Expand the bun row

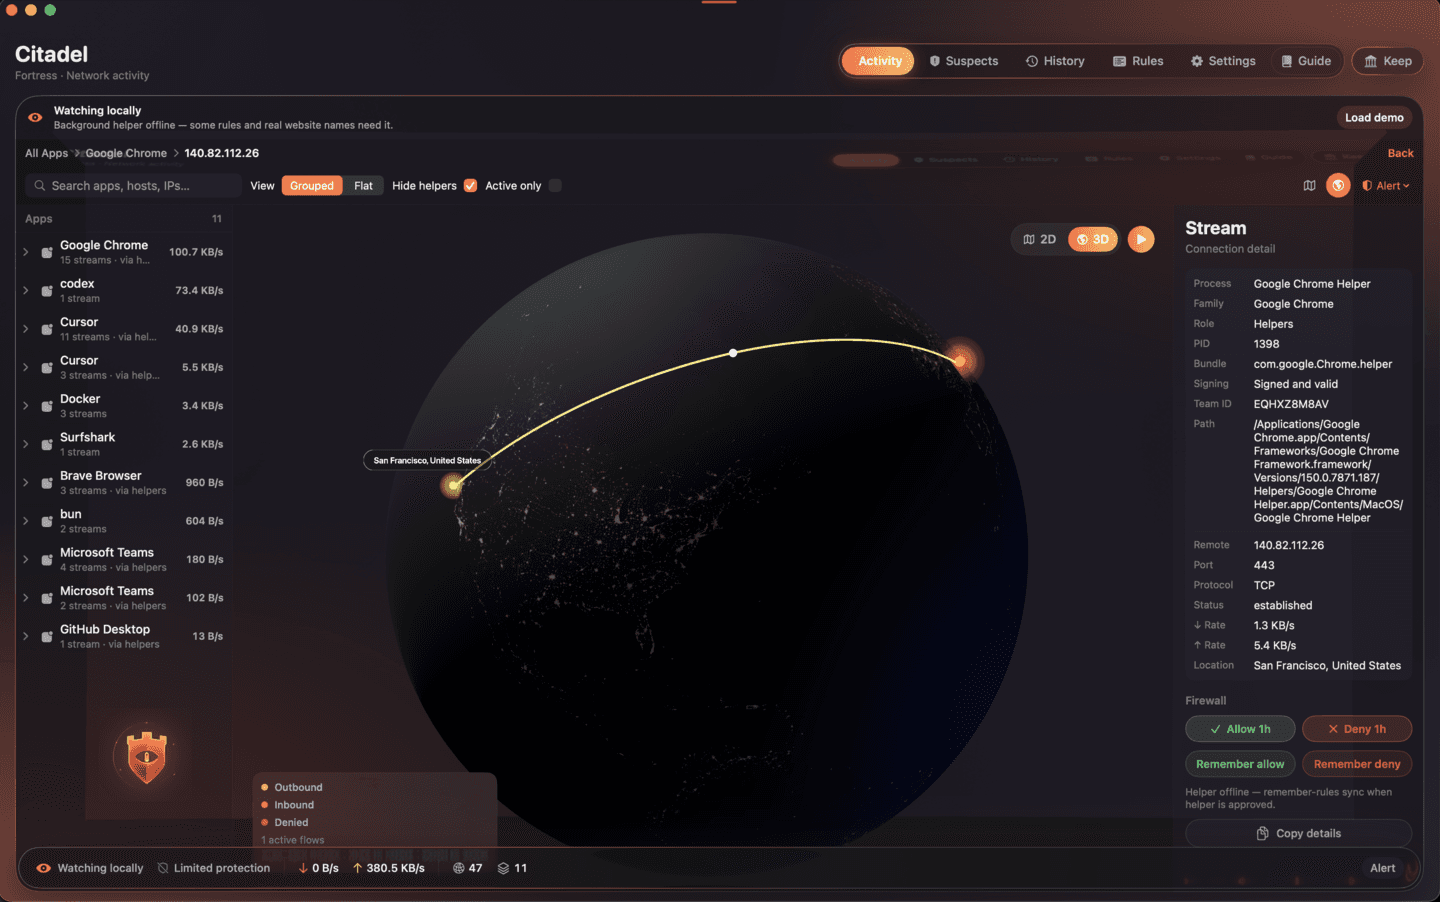pyautogui.click(x=26, y=521)
